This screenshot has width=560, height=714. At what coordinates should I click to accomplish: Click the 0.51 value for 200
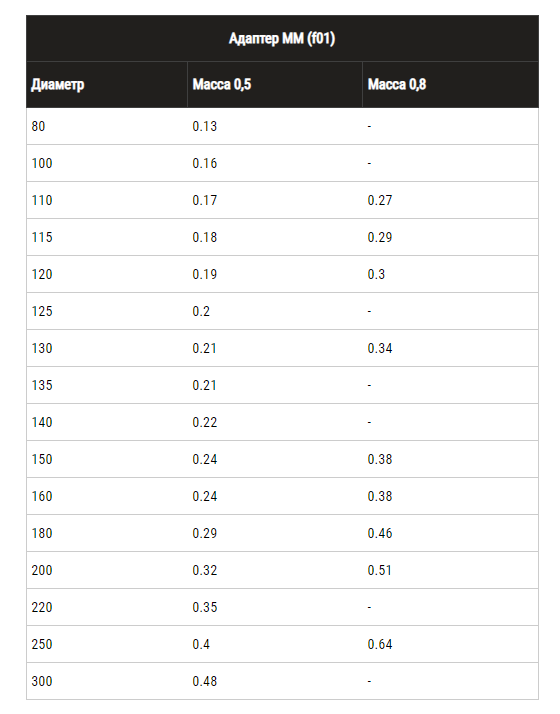click(379, 570)
